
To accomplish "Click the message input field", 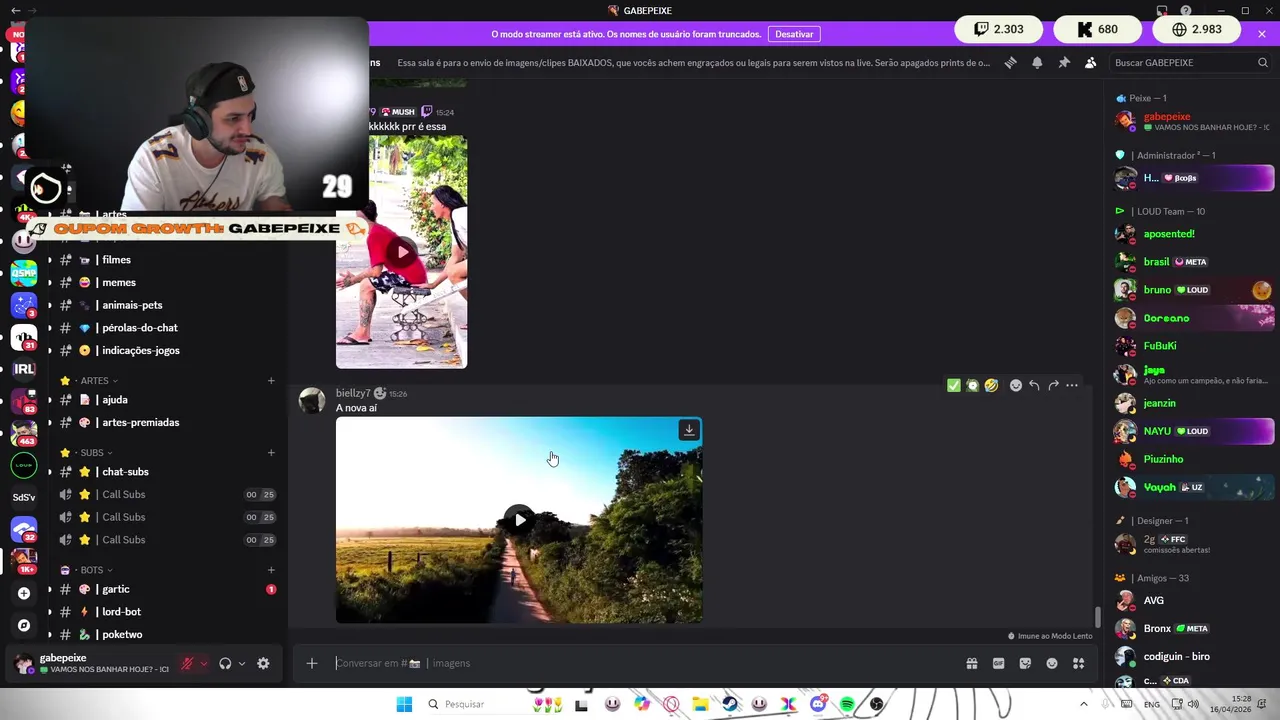I will [x=640, y=663].
